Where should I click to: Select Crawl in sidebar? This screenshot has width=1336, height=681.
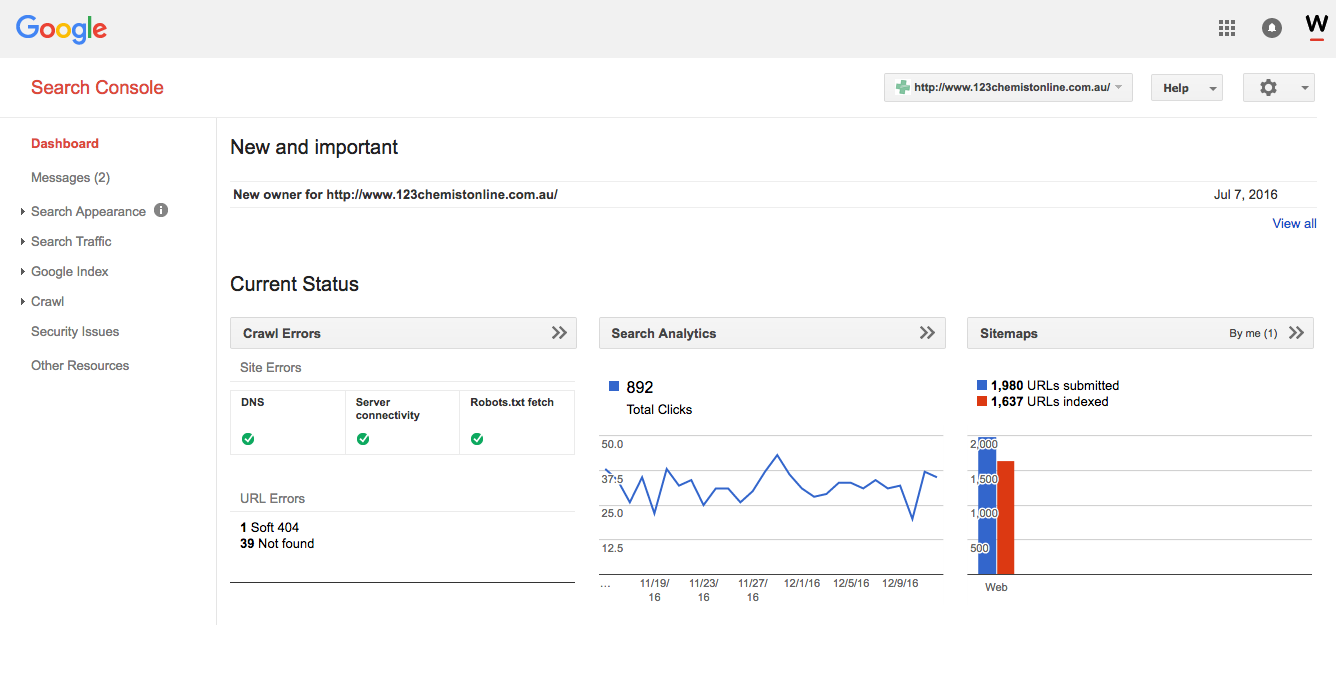click(x=47, y=301)
